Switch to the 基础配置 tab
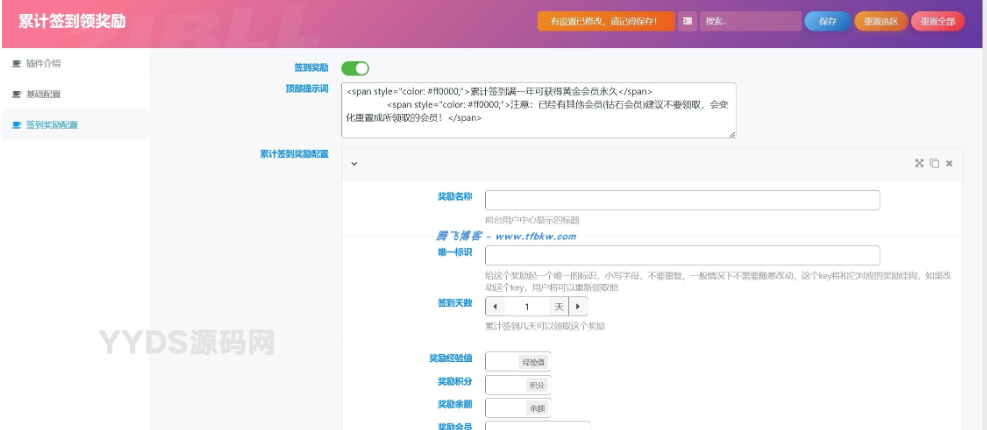This screenshot has height=430, width=987. point(43,94)
